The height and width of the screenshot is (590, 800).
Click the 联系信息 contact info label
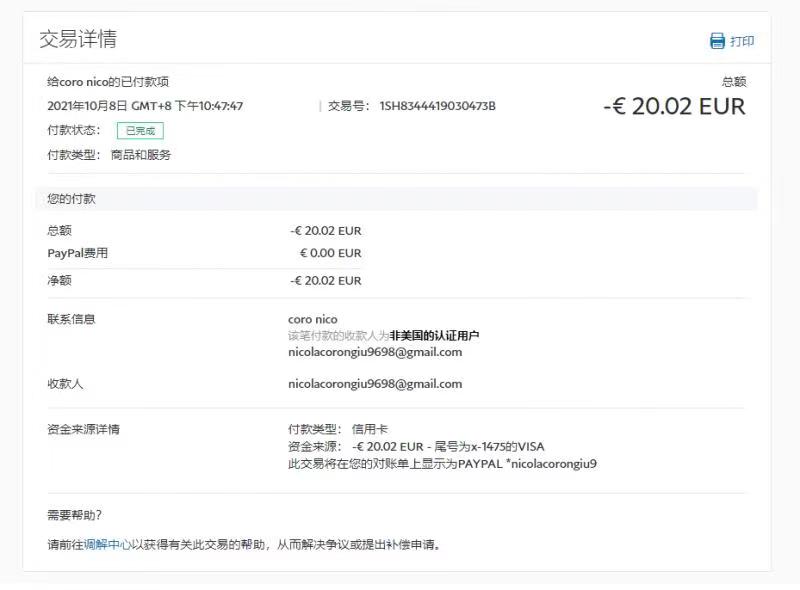[x=71, y=319]
